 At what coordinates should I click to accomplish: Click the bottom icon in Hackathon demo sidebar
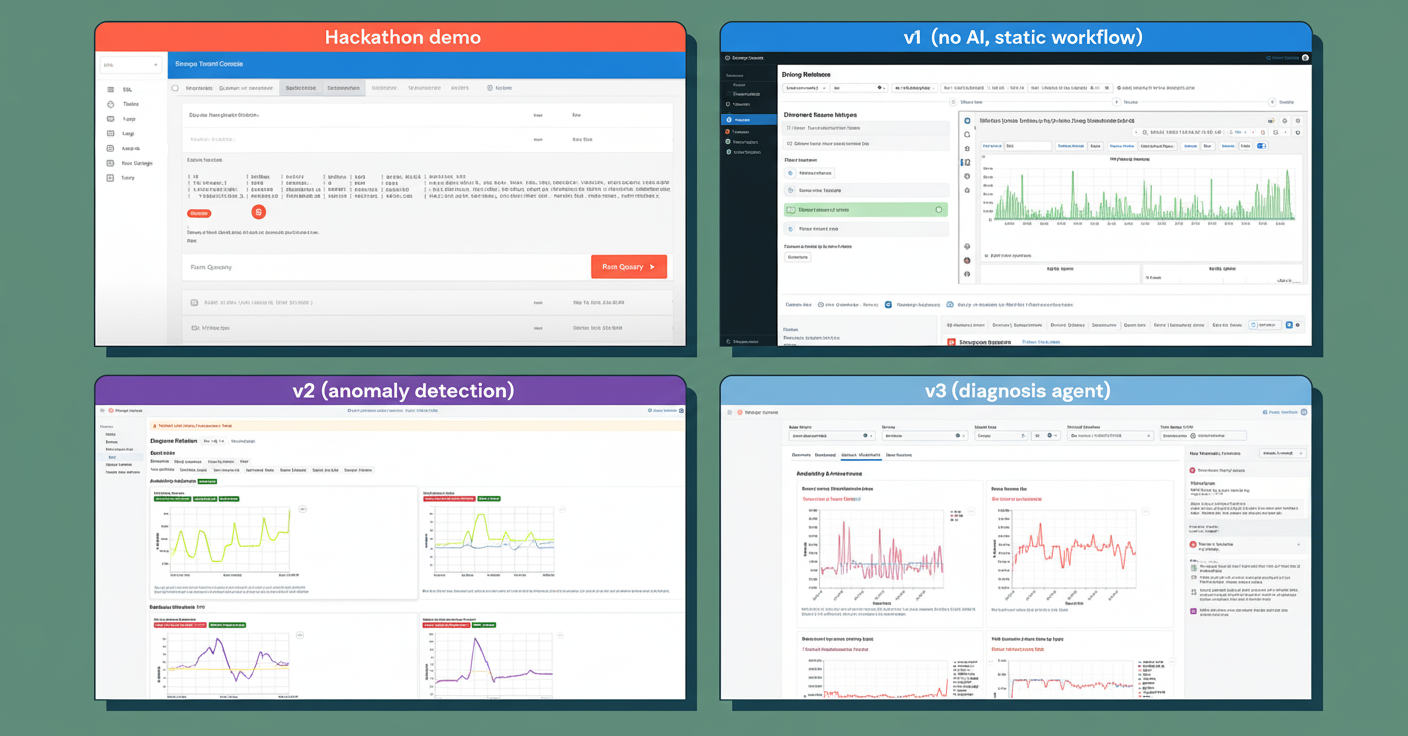[111, 178]
